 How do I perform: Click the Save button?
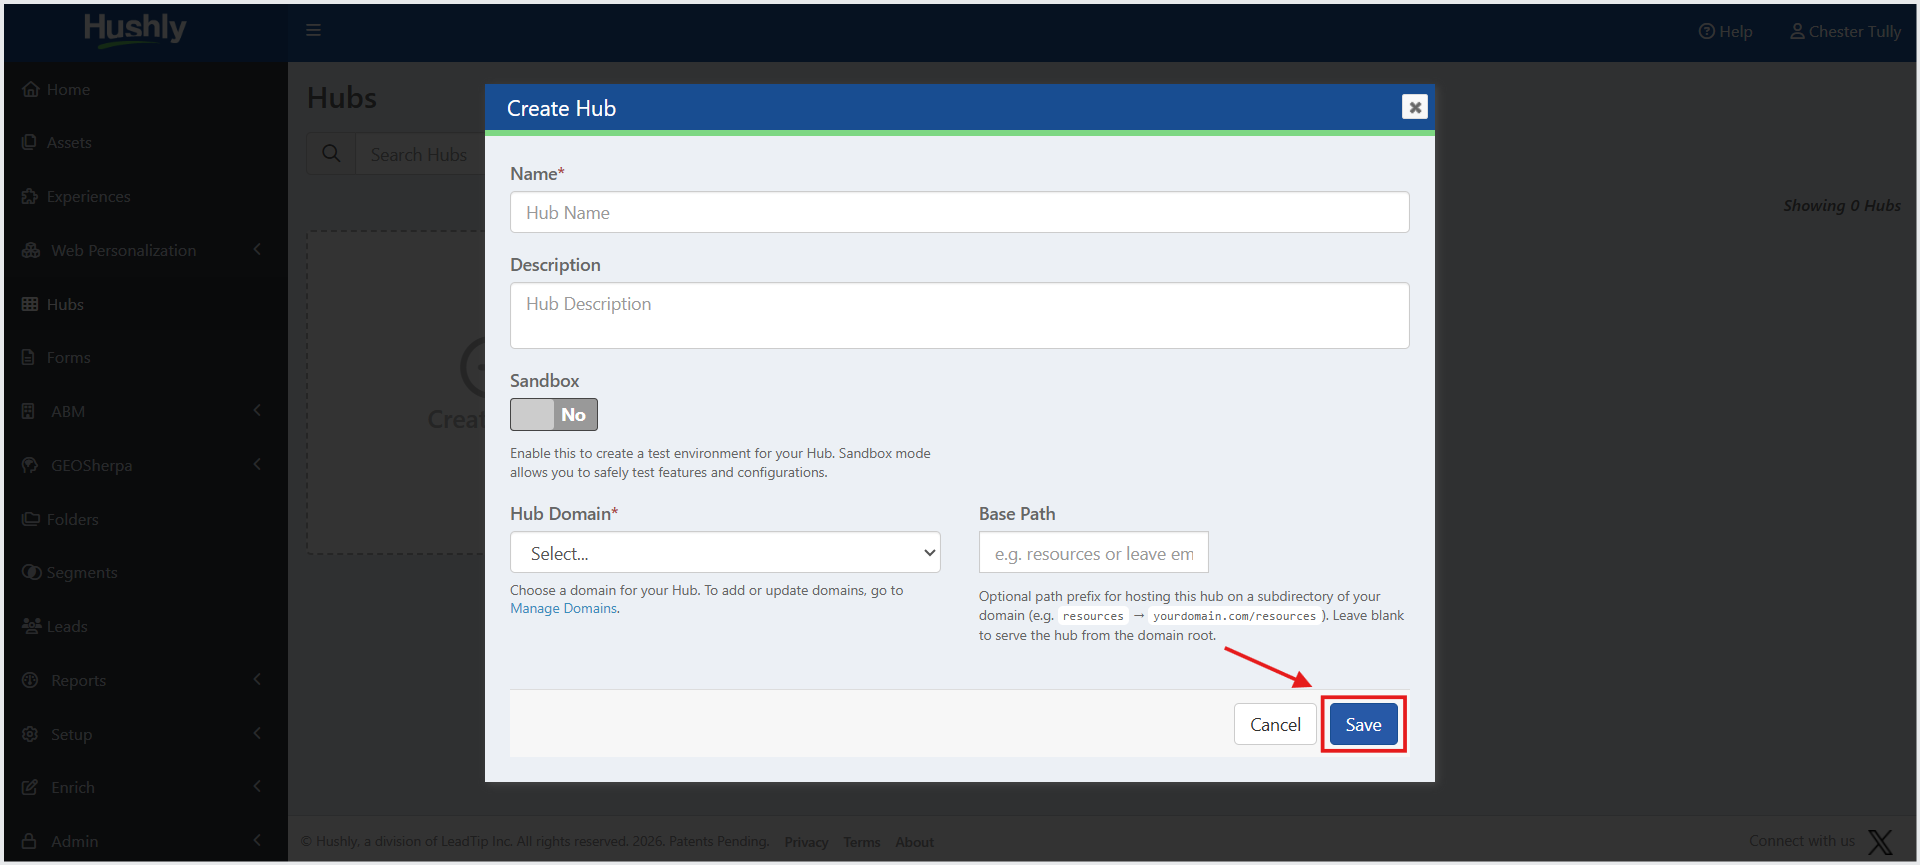(1363, 724)
